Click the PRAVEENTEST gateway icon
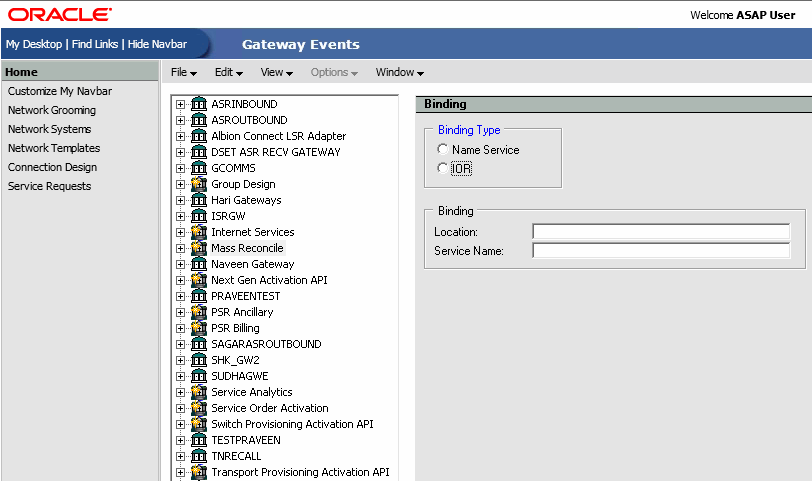This screenshot has height=481, width=812. coord(199,297)
